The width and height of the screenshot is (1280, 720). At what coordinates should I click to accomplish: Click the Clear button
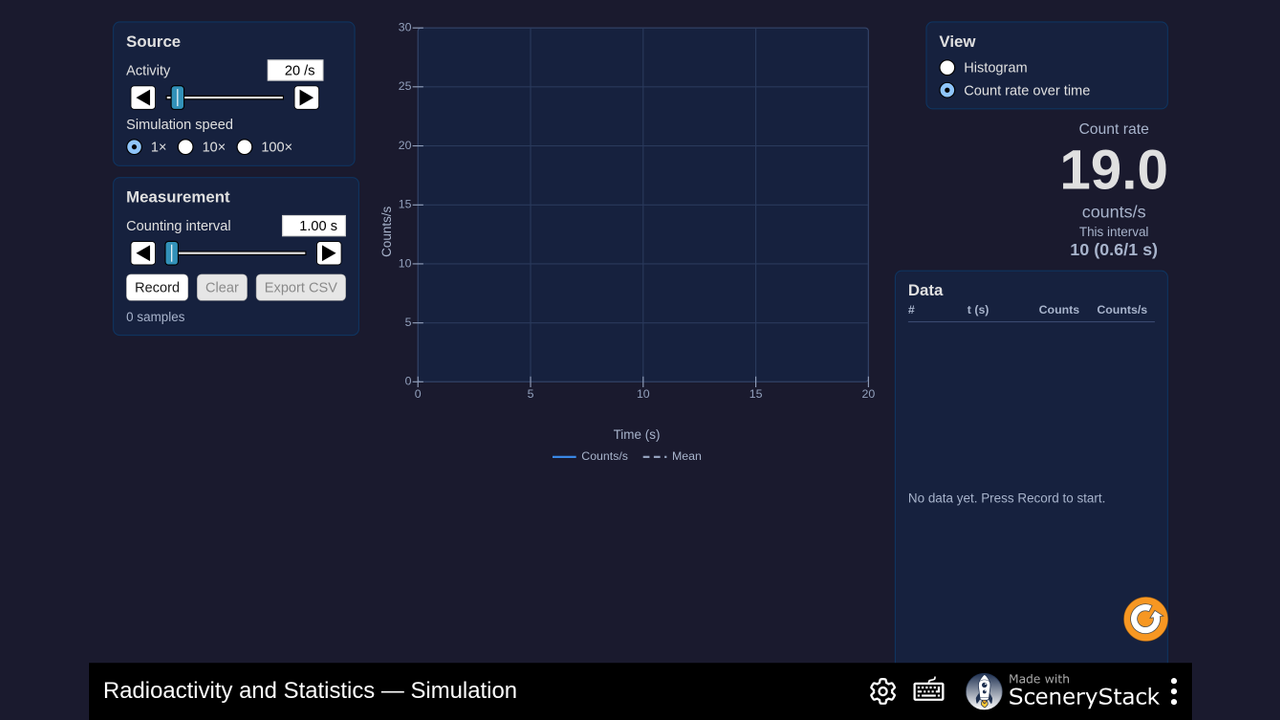pos(222,287)
